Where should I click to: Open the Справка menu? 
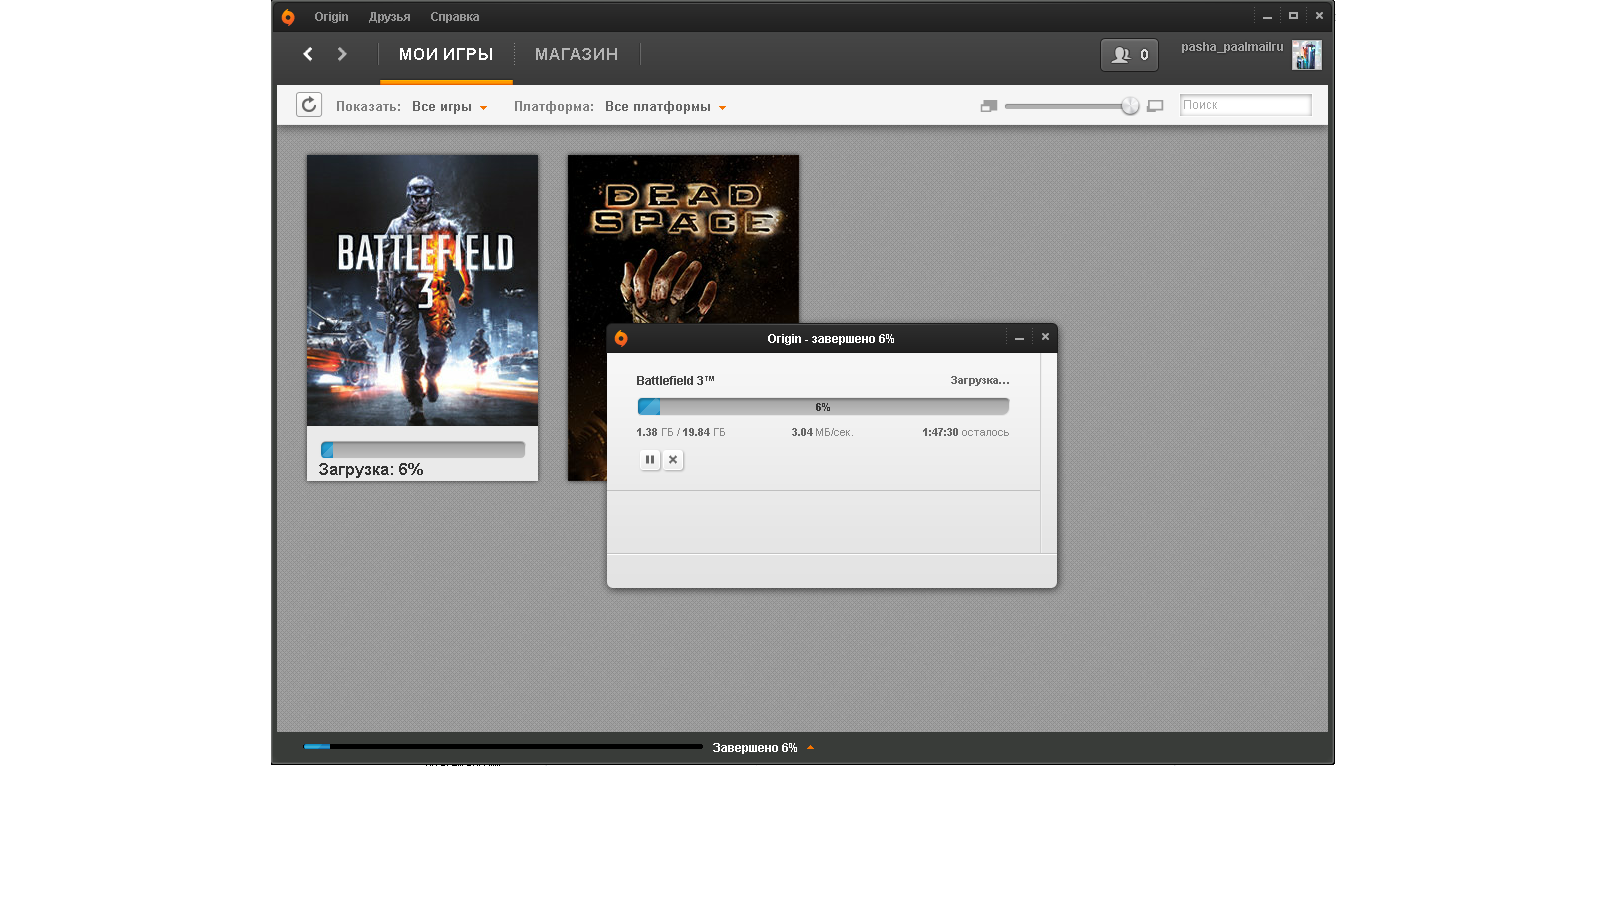(454, 17)
